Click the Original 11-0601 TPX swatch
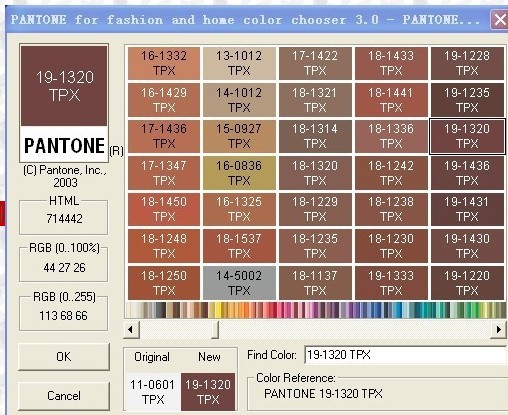This screenshot has height=415, width=508. point(153,392)
